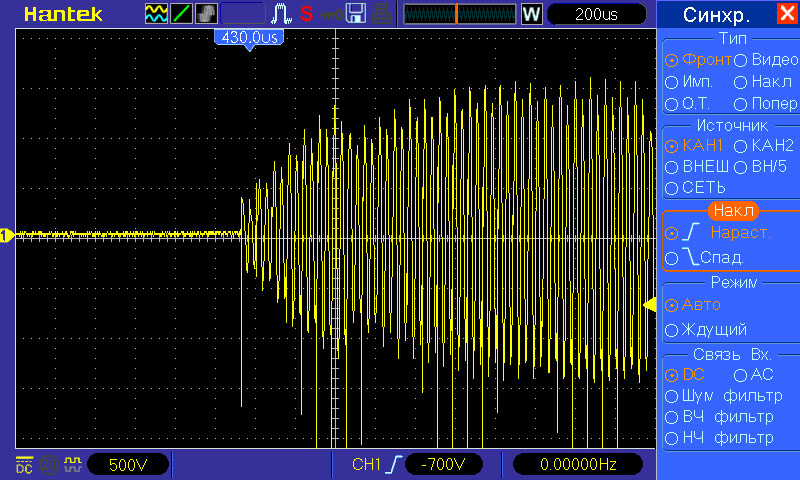Click the printer icon

[x=381, y=14]
